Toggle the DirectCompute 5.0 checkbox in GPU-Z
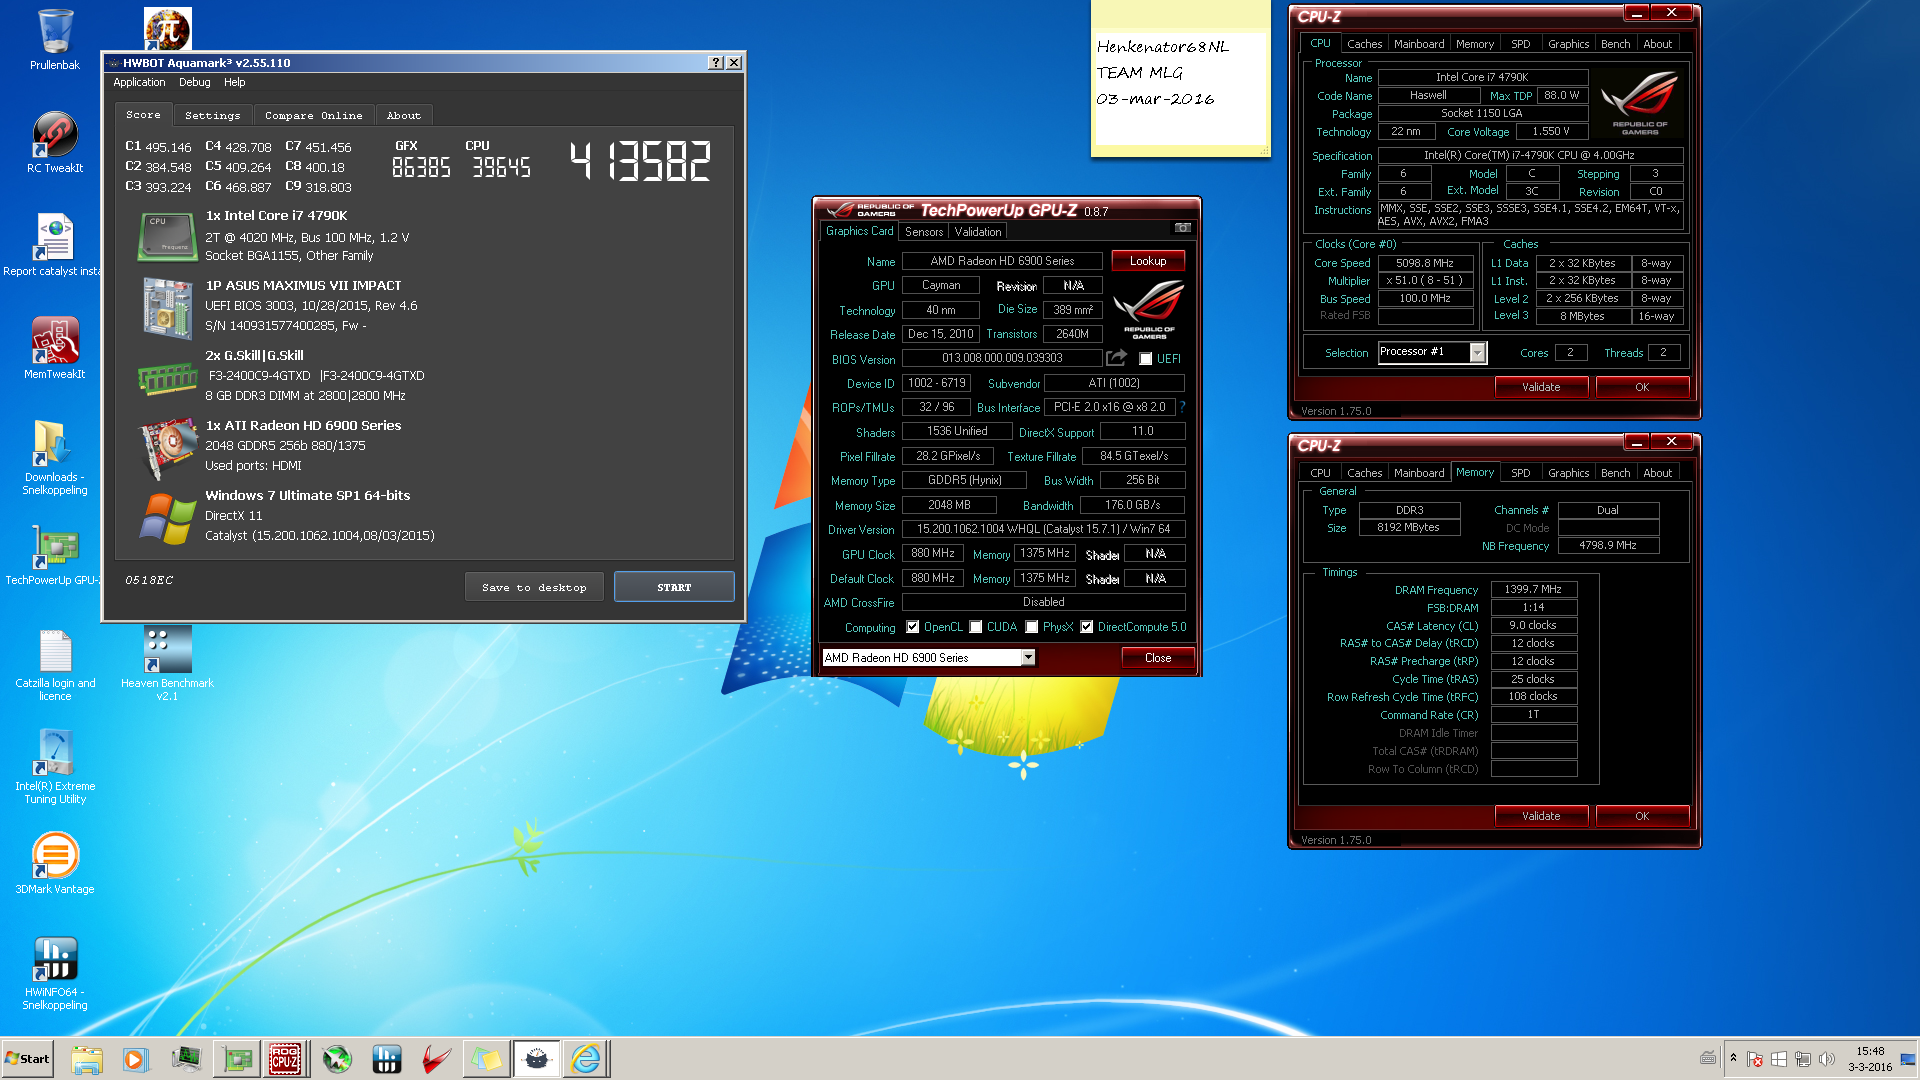This screenshot has height=1080, width=1920. coord(1086,627)
